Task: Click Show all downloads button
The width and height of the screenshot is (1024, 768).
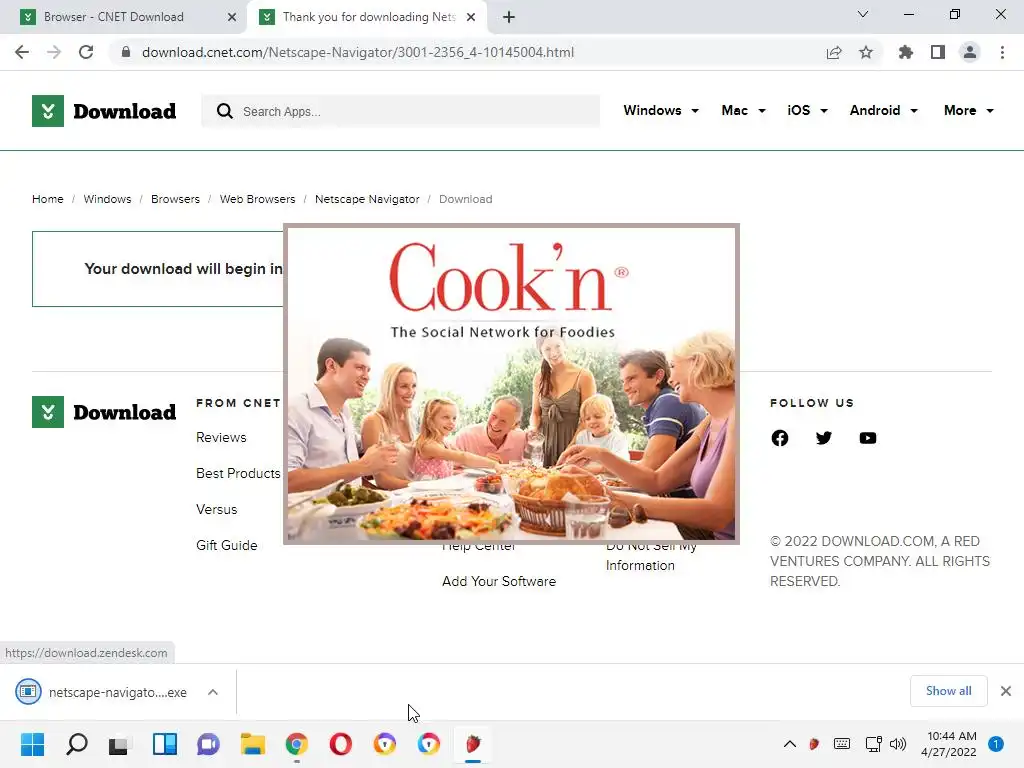Action: 948,691
